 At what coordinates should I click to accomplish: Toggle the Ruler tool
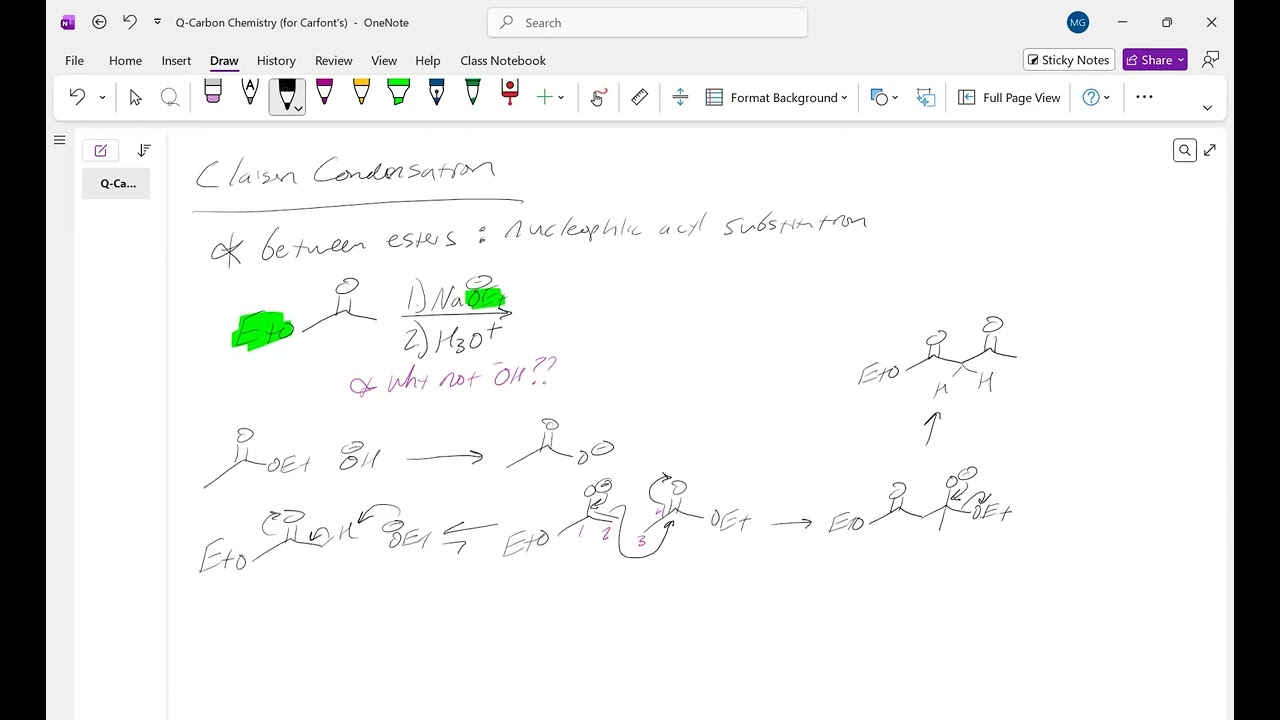[640, 97]
